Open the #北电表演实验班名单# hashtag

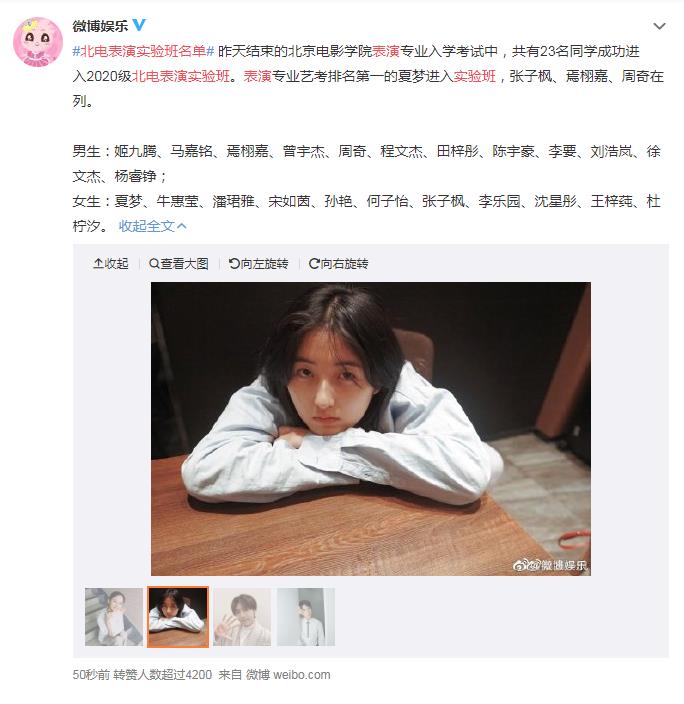(x=143, y=51)
